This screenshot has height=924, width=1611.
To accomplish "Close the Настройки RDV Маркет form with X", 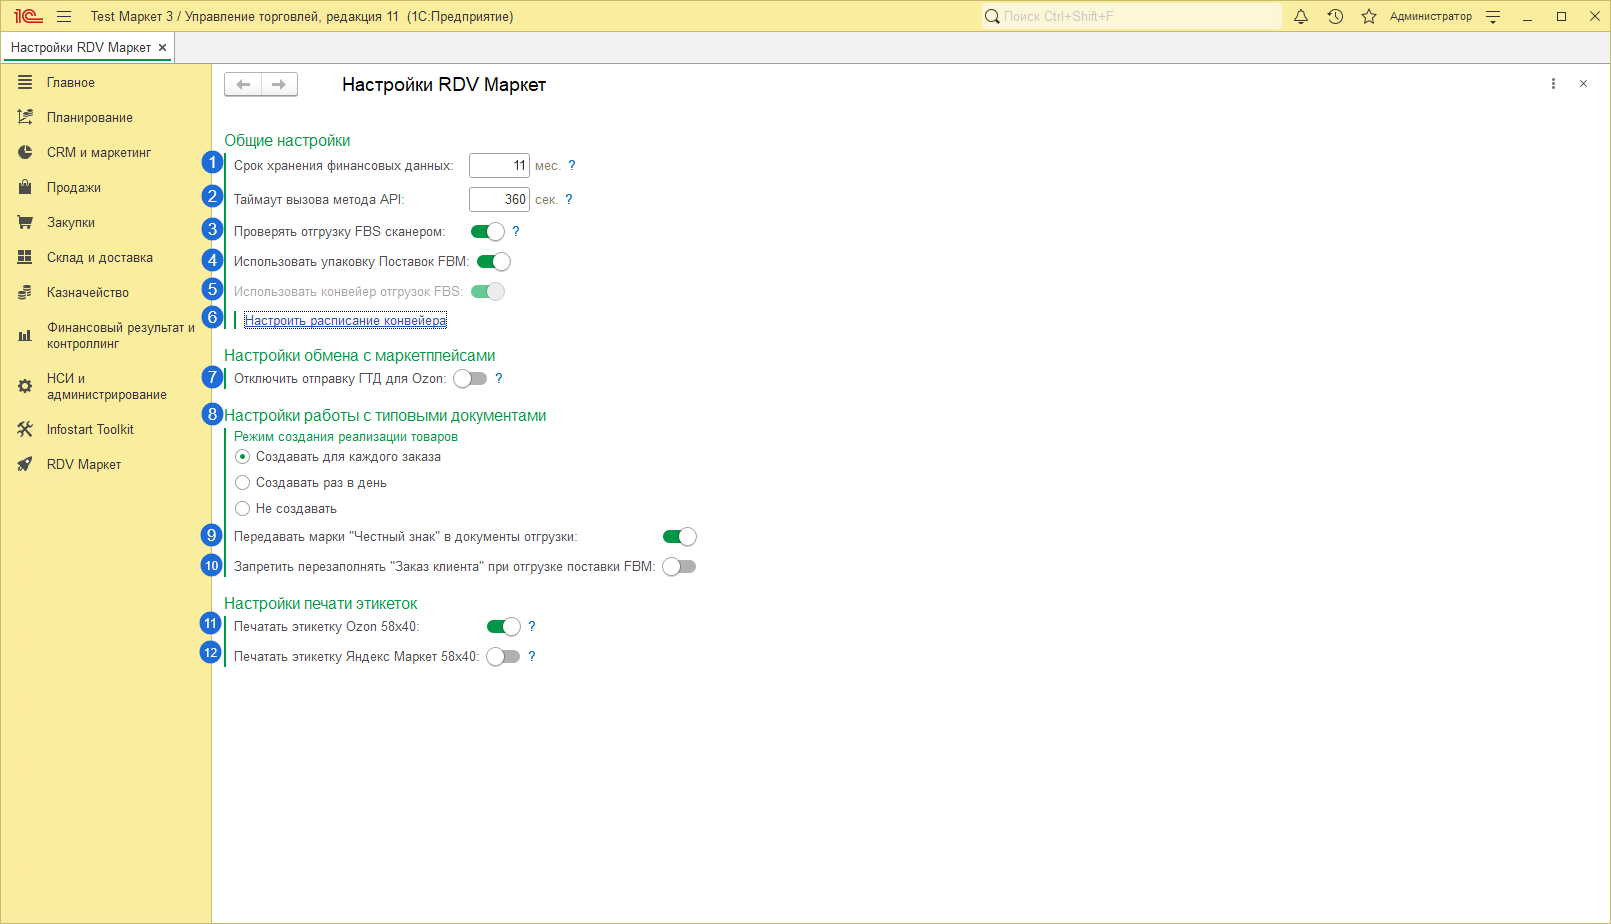I will click(x=1583, y=84).
